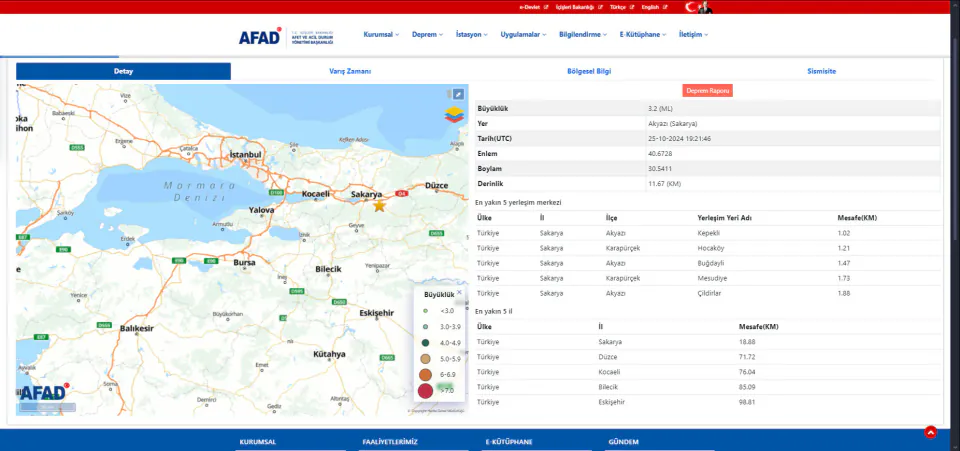Expand the E-Kütüphane menu
This screenshot has width=960, height=451.
643,35
